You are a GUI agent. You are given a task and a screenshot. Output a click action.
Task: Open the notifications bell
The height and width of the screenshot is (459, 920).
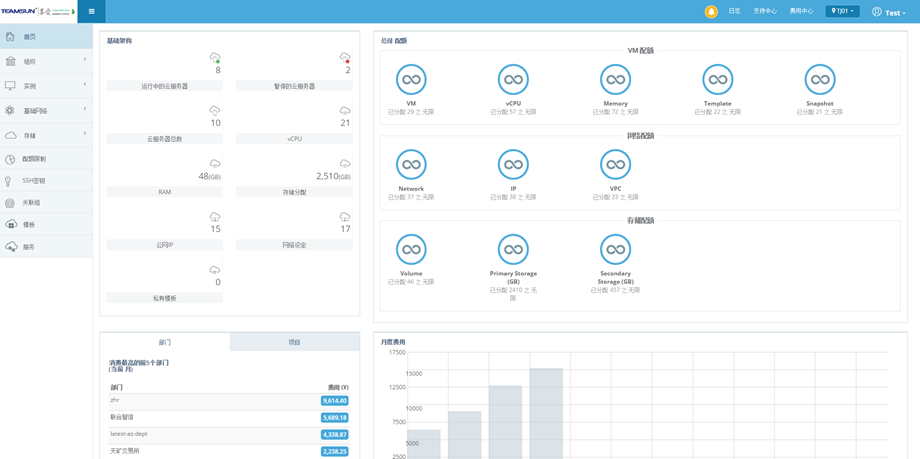[x=711, y=12]
